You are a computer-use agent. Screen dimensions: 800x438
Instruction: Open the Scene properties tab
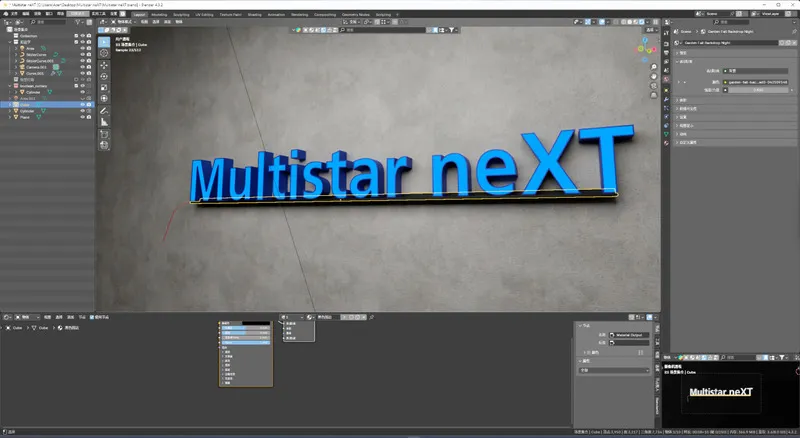point(666,70)
